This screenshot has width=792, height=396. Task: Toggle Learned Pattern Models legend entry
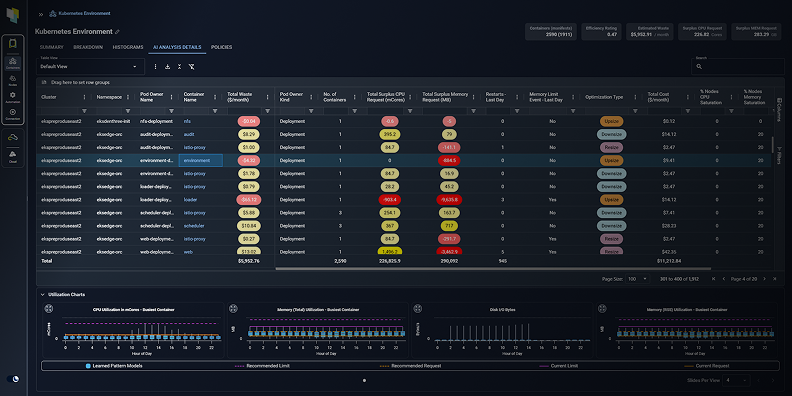pos(114,365)
